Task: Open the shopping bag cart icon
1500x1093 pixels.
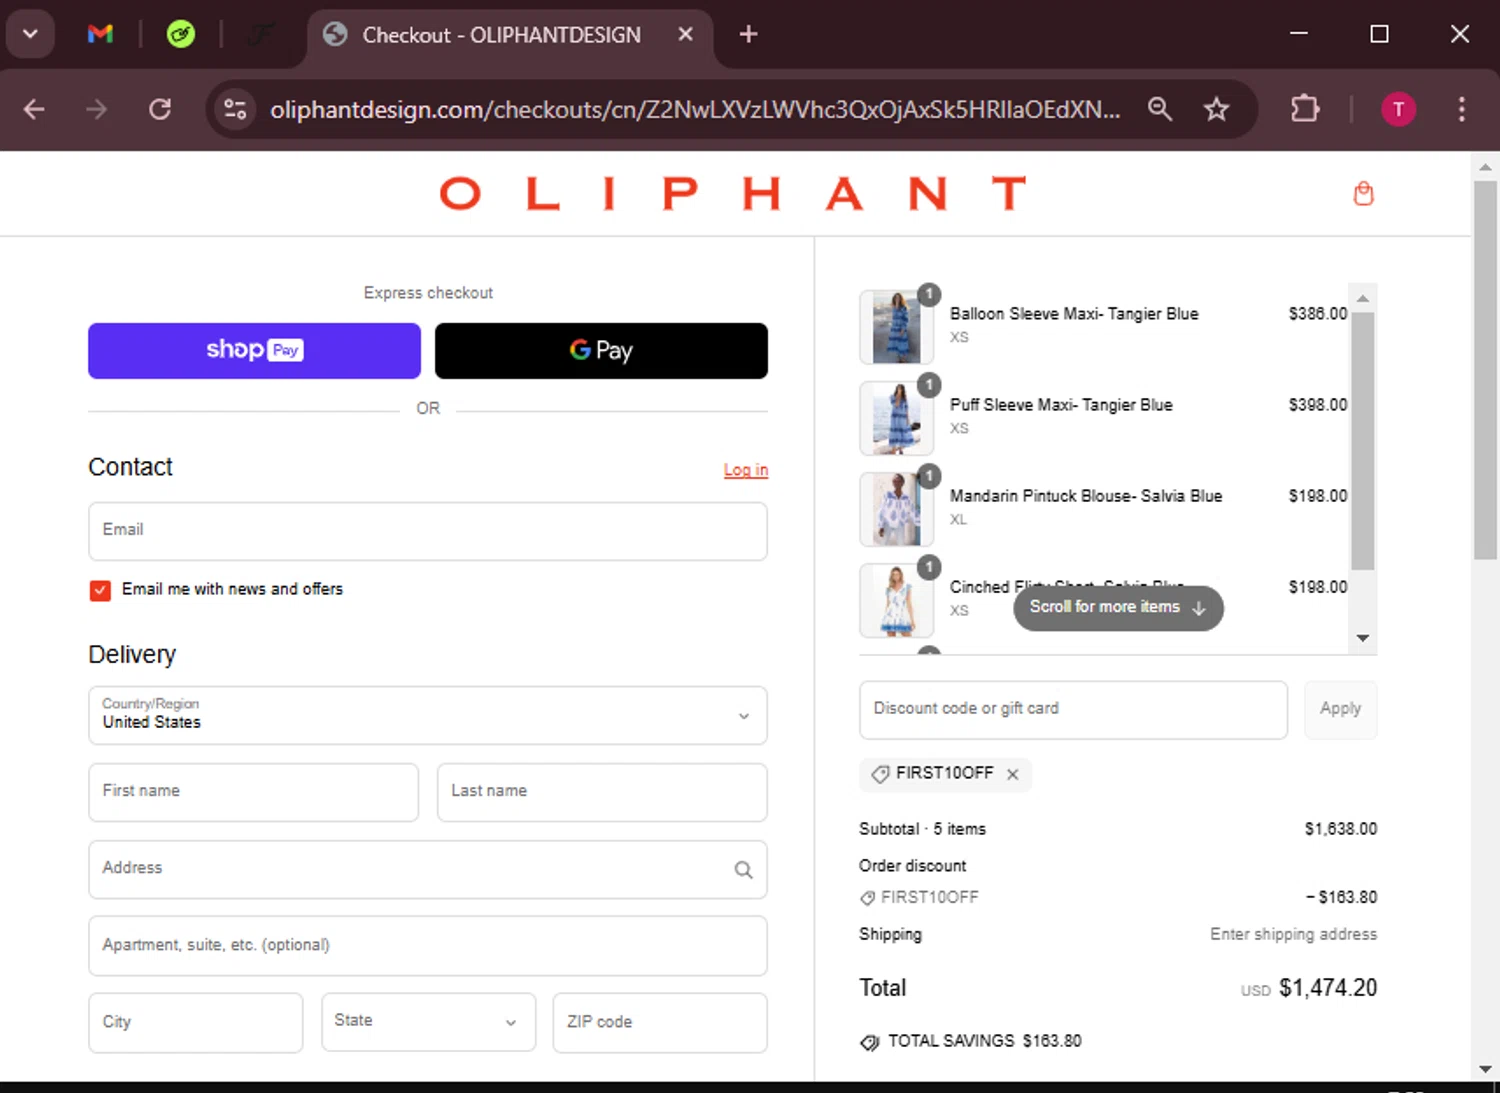Action: coord(1363,193)
